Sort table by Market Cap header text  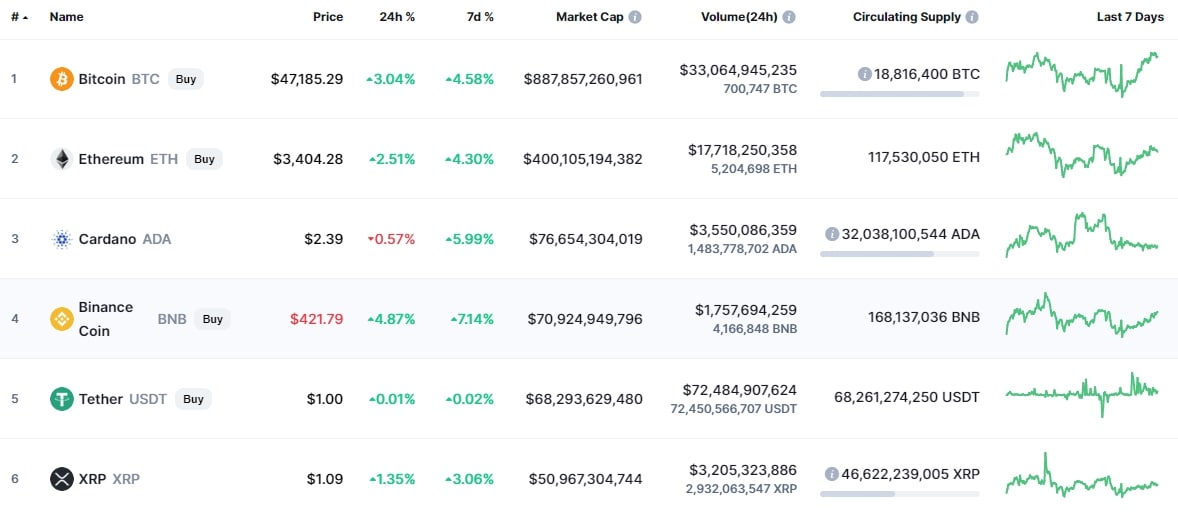(590, 17)
